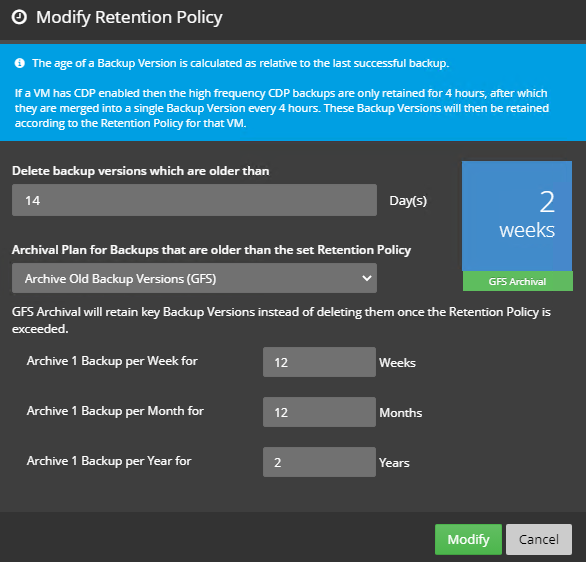Viewport: 586px width, 562px height.
Task: Cancel the retention policy dialog
Action: 539,539
